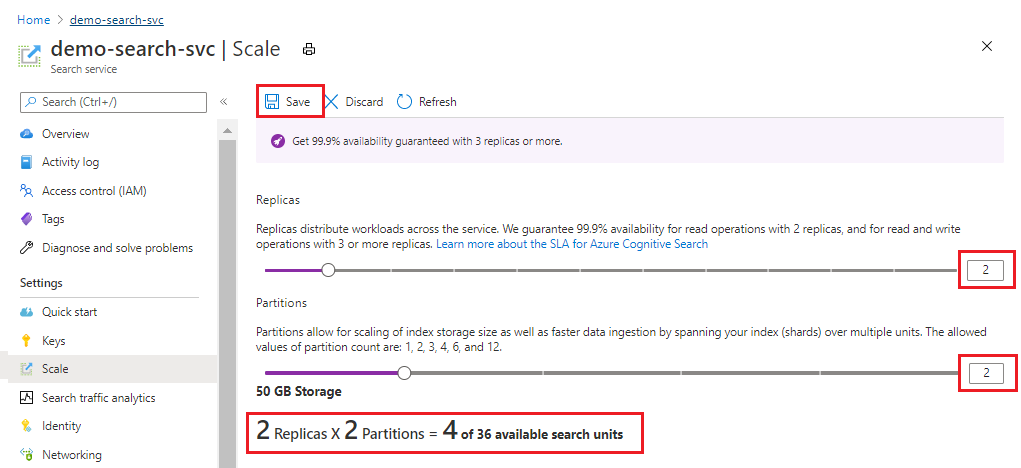Click the Partitions slider handle

[x=404, y=373]
